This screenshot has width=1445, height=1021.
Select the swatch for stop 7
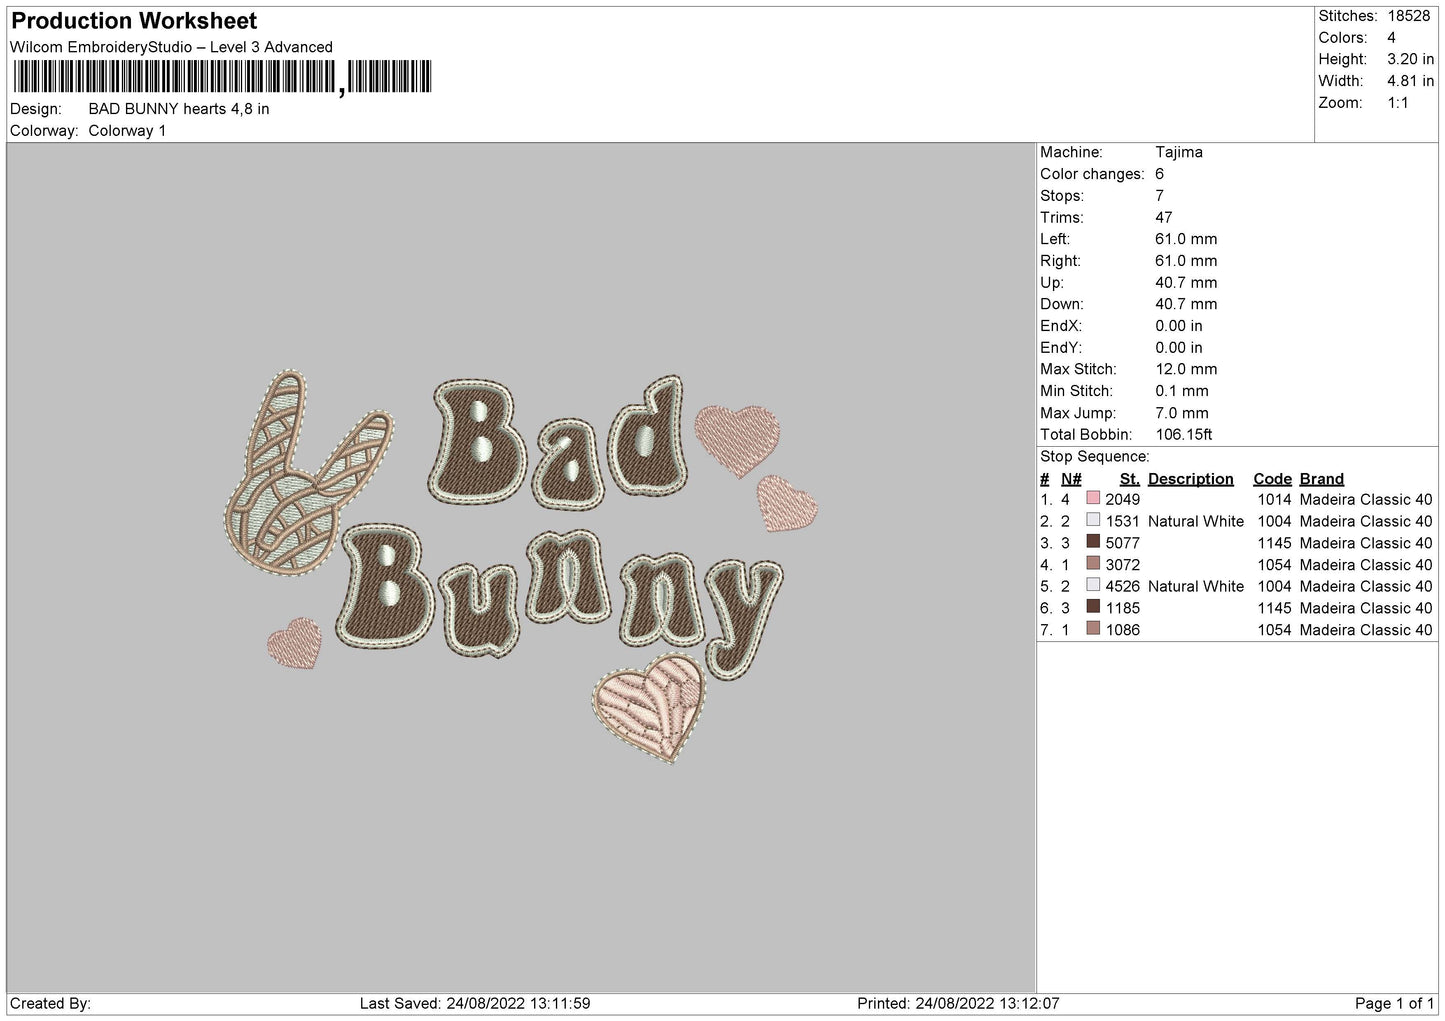(x=1093, y=630)
